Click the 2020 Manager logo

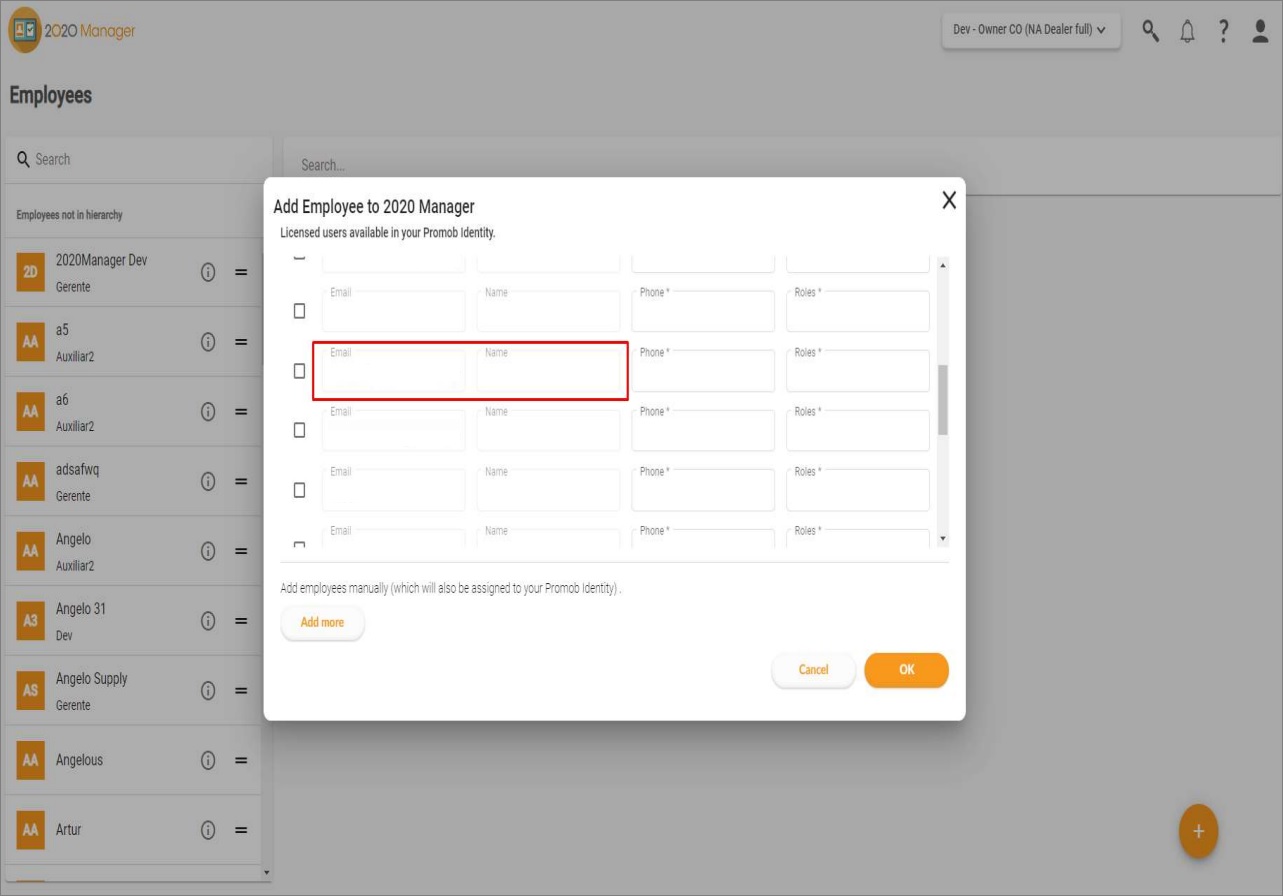[72, 29]
